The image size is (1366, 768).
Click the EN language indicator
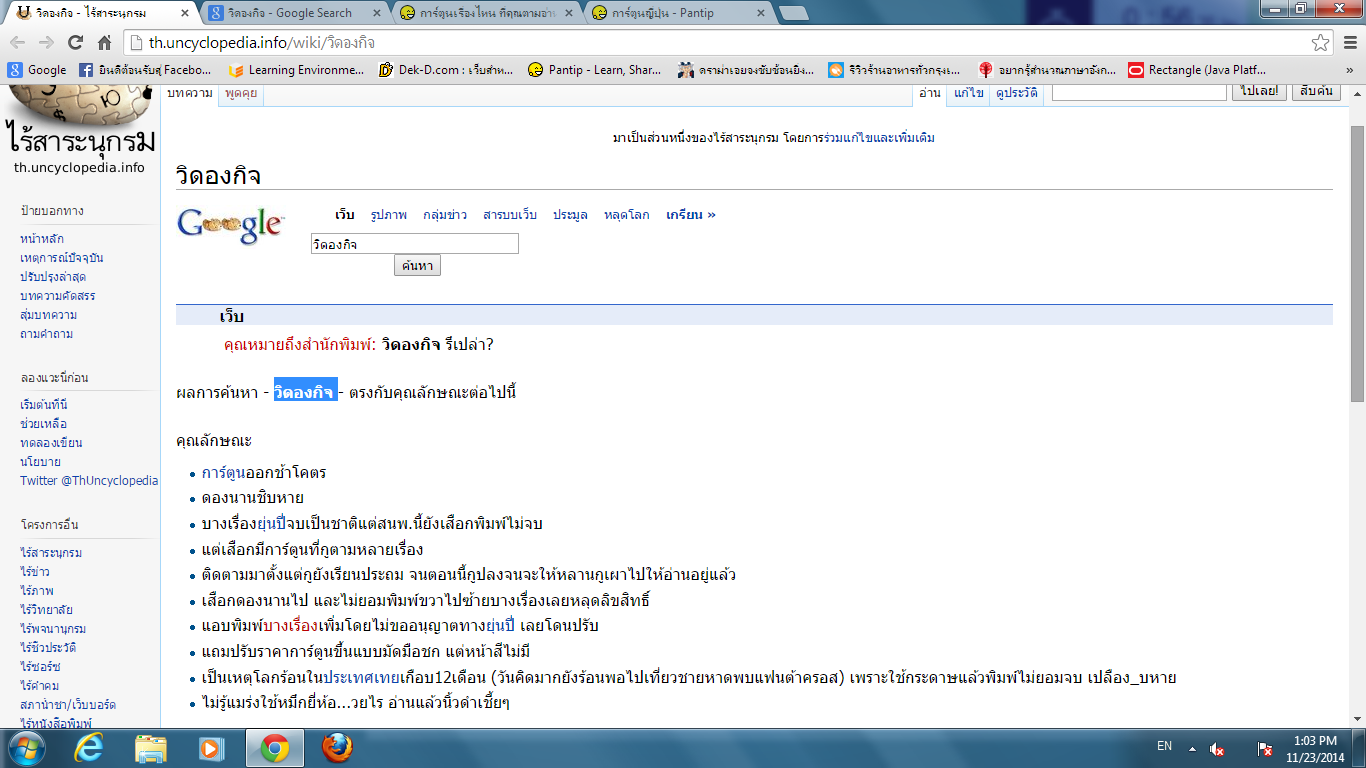point(1165,746)
